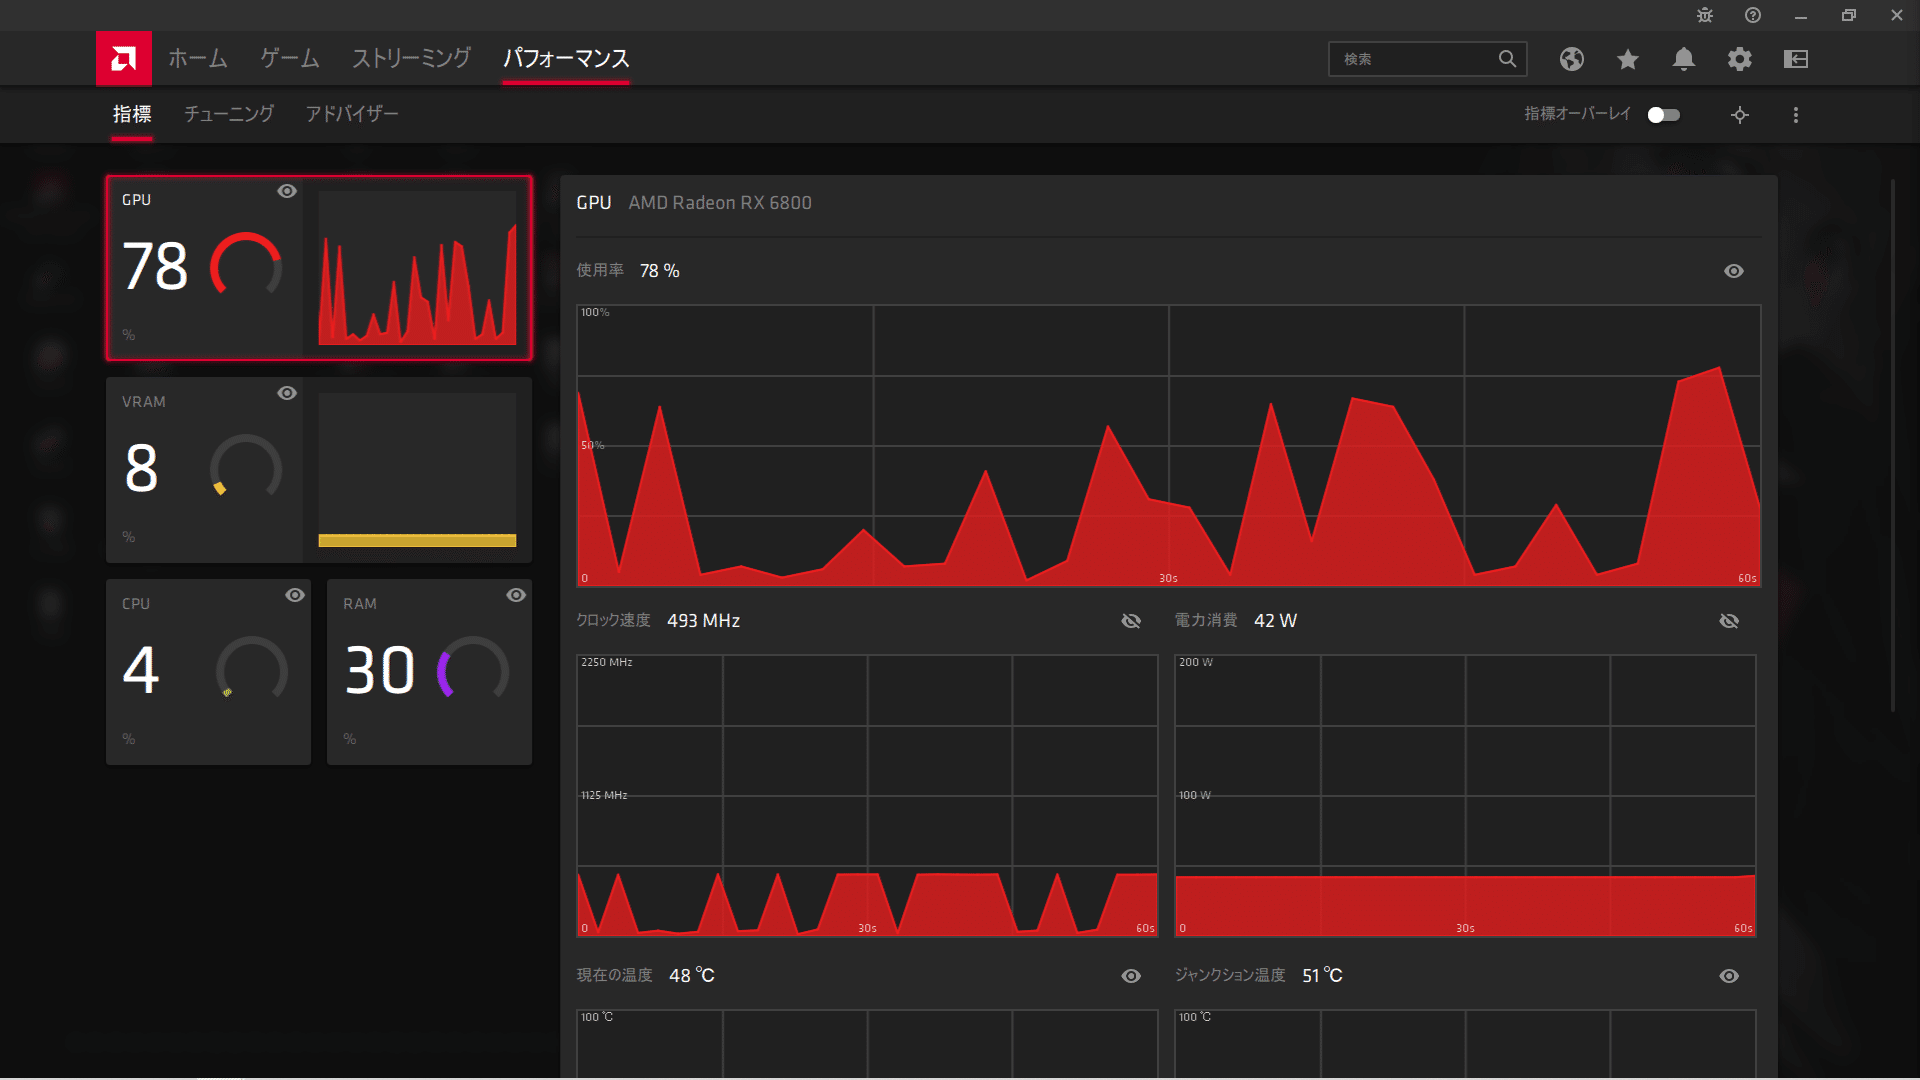Open the bug report icon

pos(1705,15)
